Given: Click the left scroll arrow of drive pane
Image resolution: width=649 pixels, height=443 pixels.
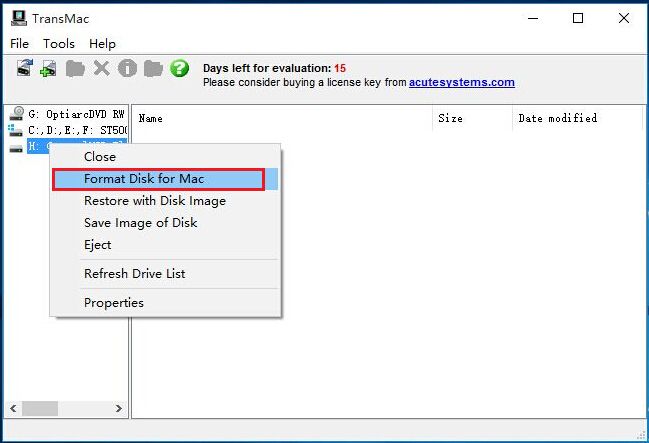Looking at the screenshot, I should pos(13,409).
